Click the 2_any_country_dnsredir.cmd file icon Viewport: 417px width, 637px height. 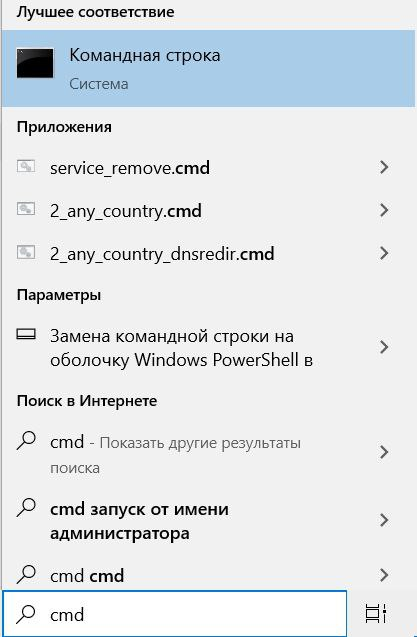(x=26, y=252)
